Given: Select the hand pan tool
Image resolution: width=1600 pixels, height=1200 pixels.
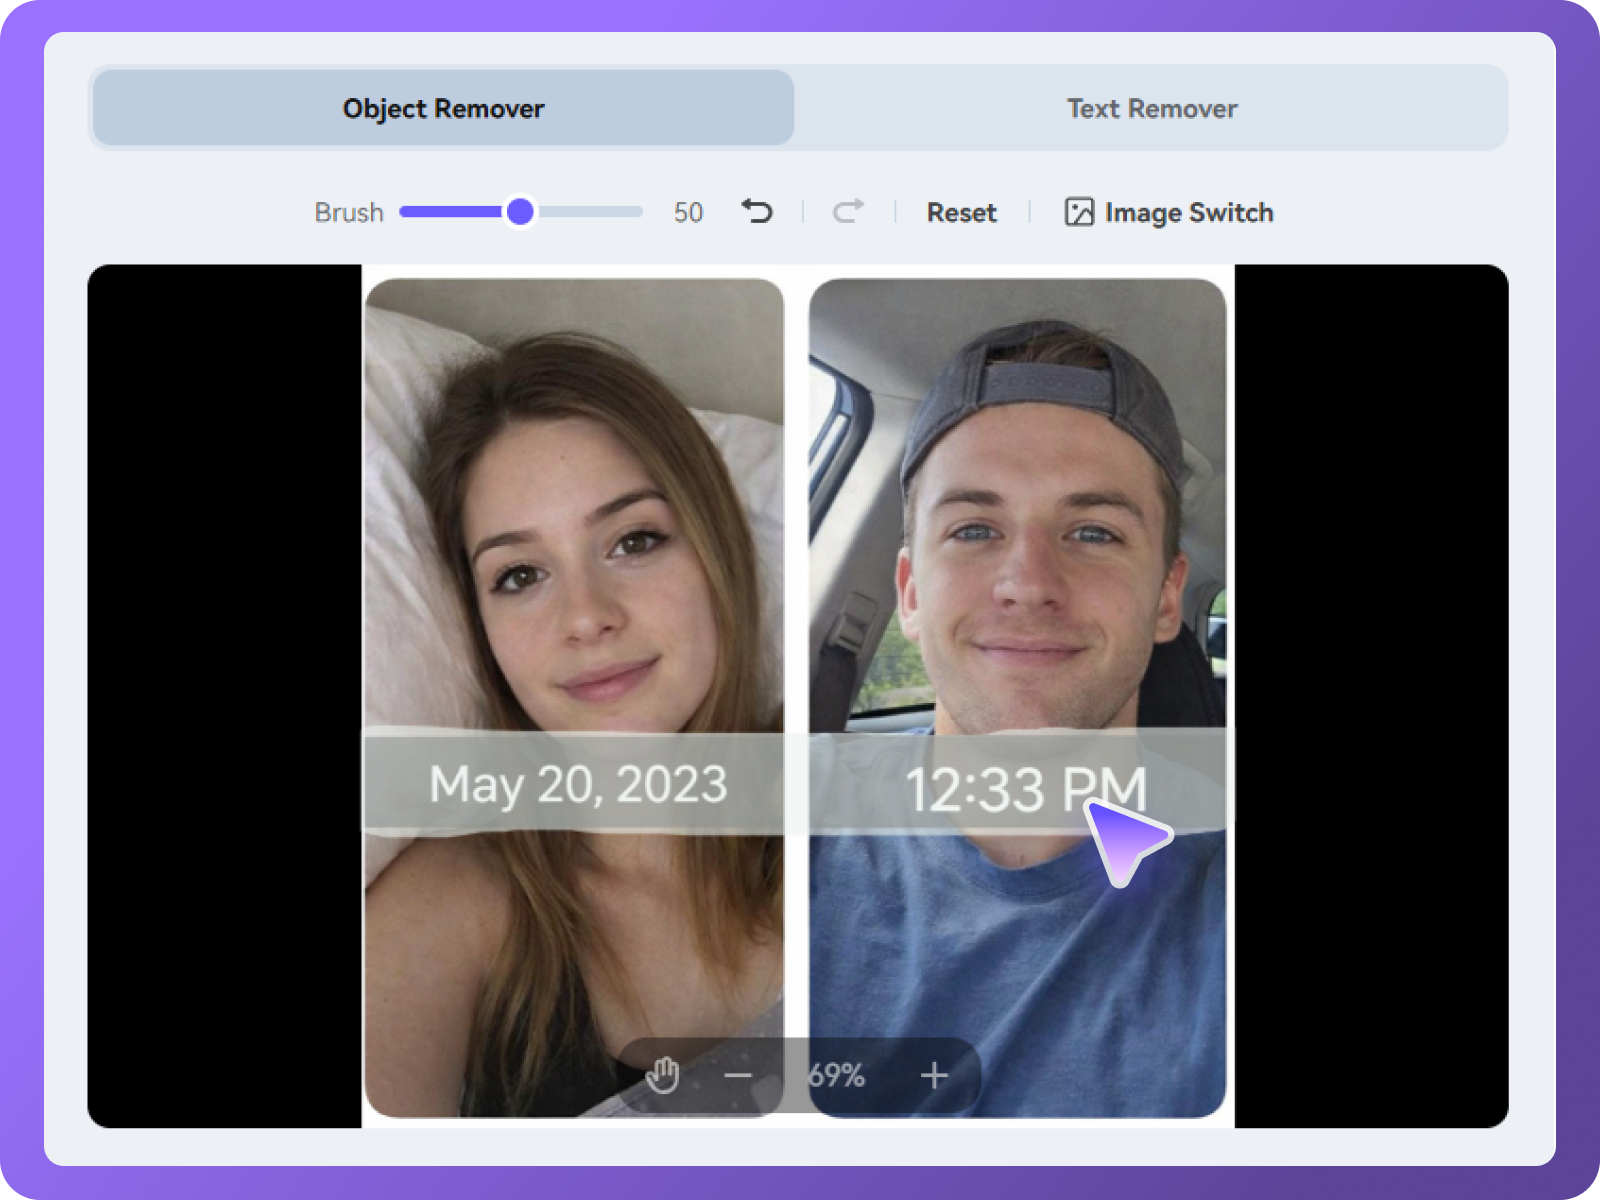Looking at the screenshot, I should (662, 1076).
